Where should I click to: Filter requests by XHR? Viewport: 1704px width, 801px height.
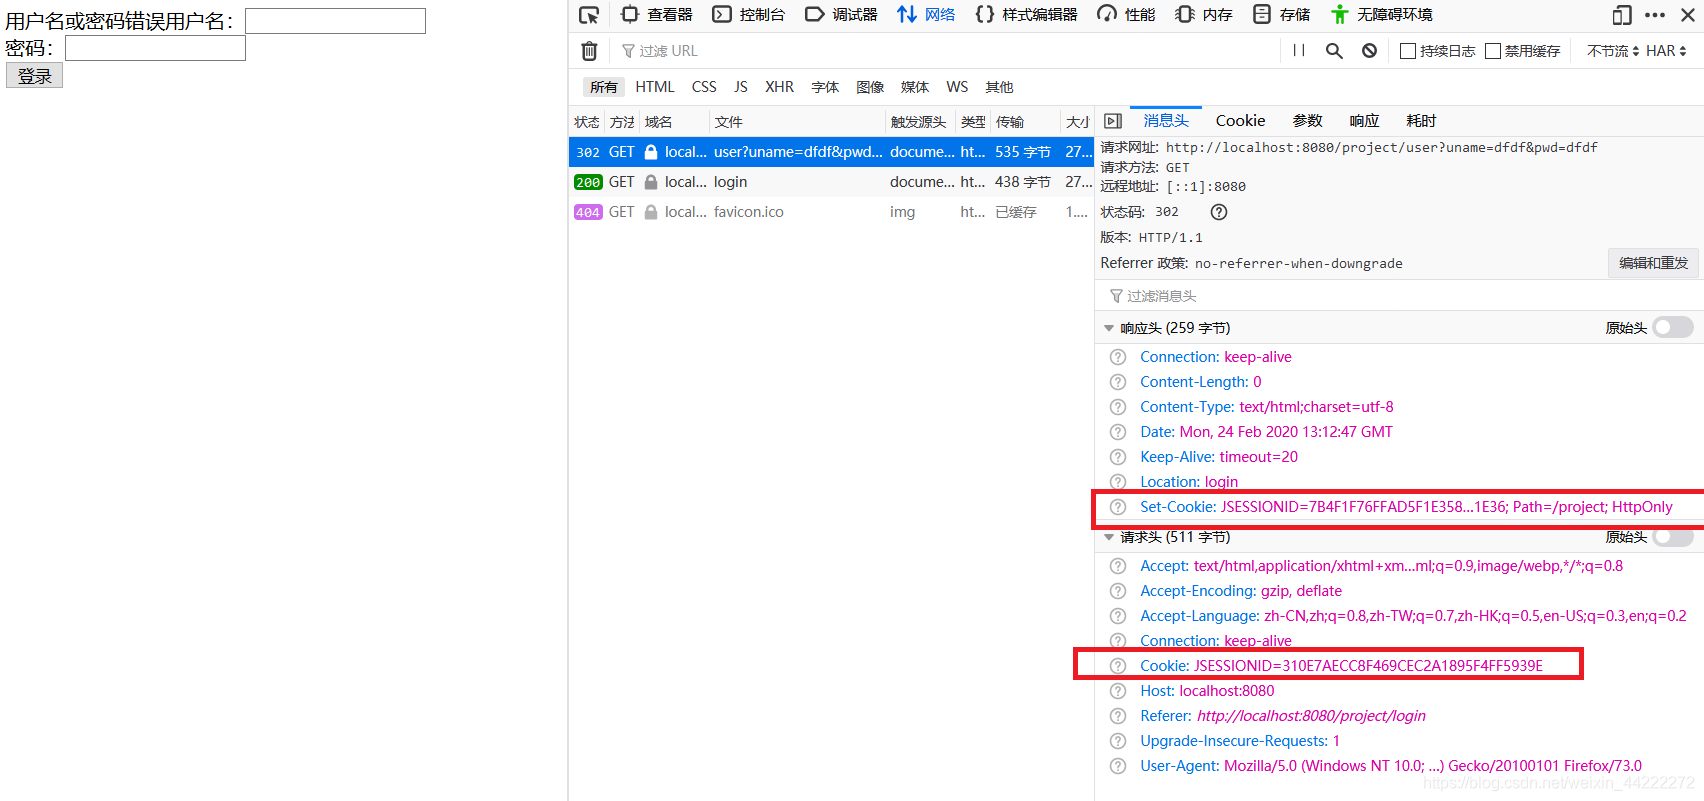pyautogui.click(x=780, y=87)
